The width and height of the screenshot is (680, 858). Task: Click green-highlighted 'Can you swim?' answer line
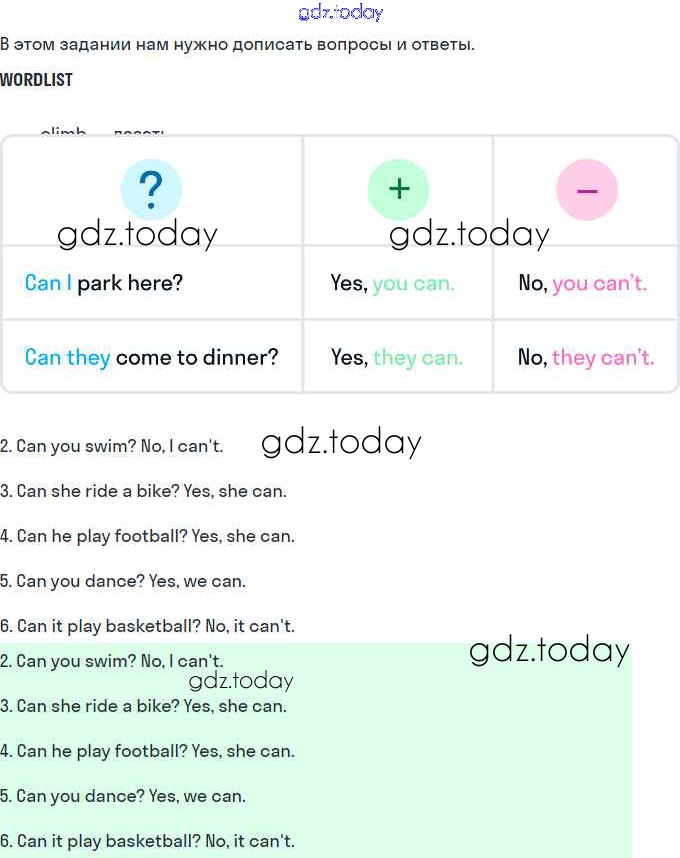112,661
